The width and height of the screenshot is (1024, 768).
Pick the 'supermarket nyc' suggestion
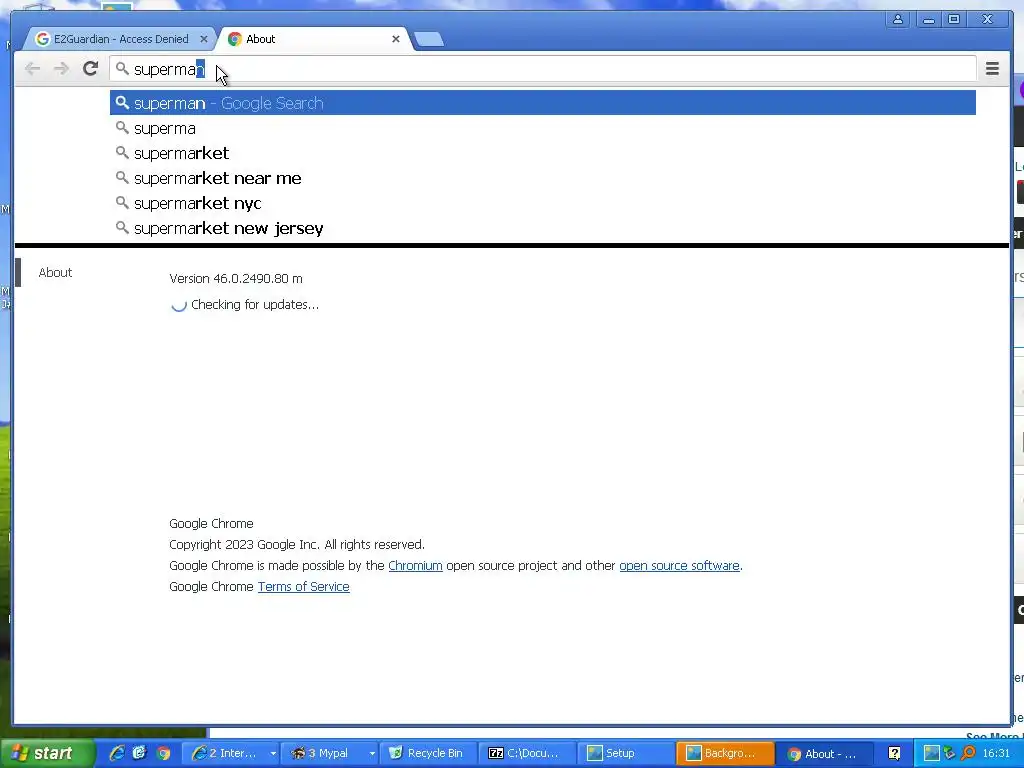coord(543,203)
